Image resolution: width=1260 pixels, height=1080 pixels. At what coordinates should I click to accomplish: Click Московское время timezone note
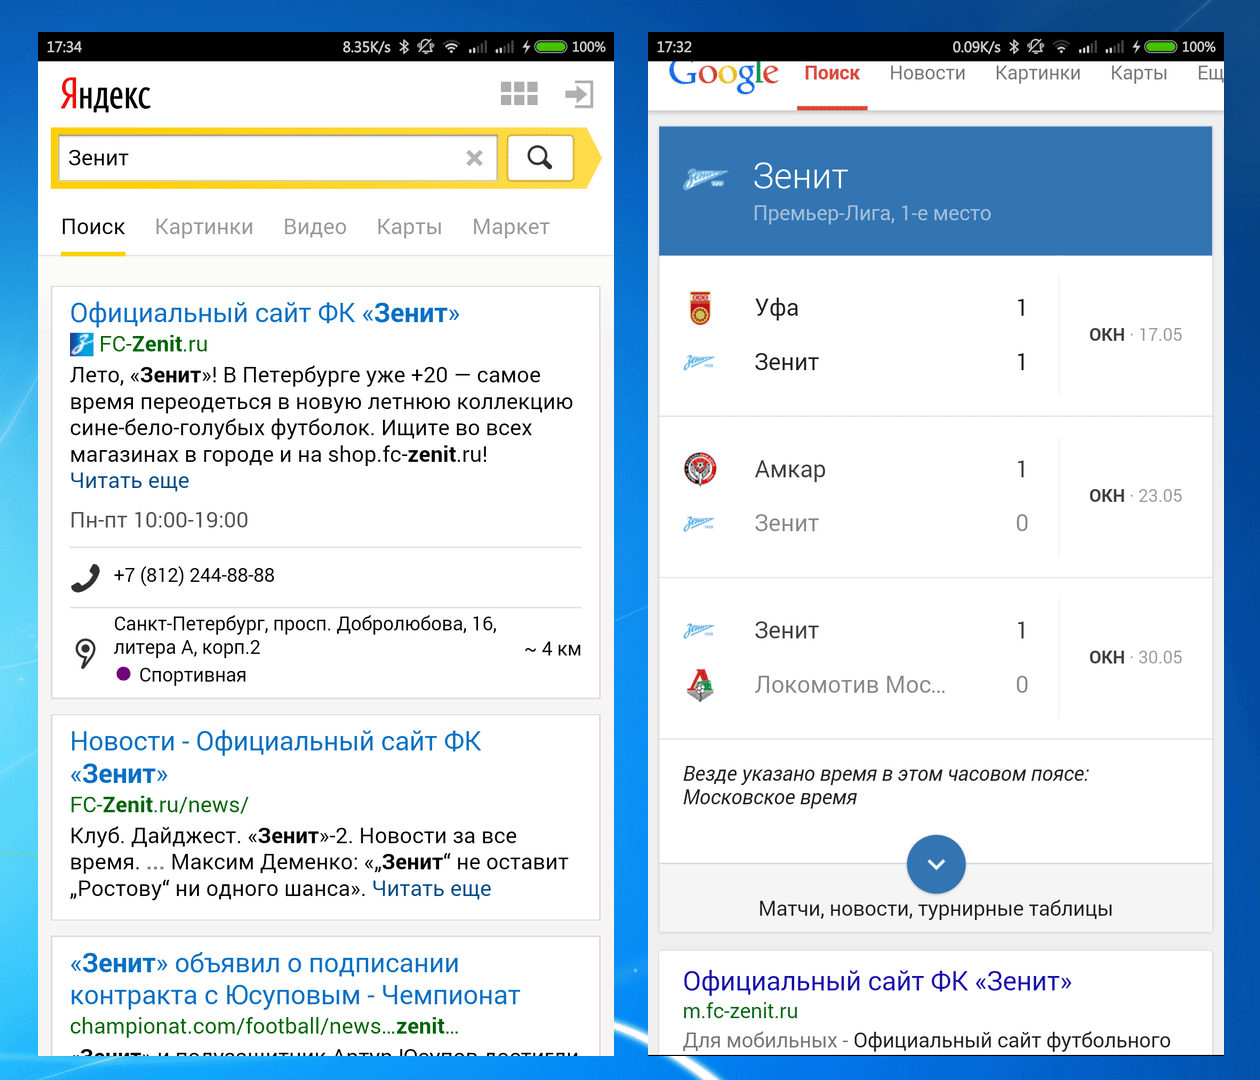770,798
